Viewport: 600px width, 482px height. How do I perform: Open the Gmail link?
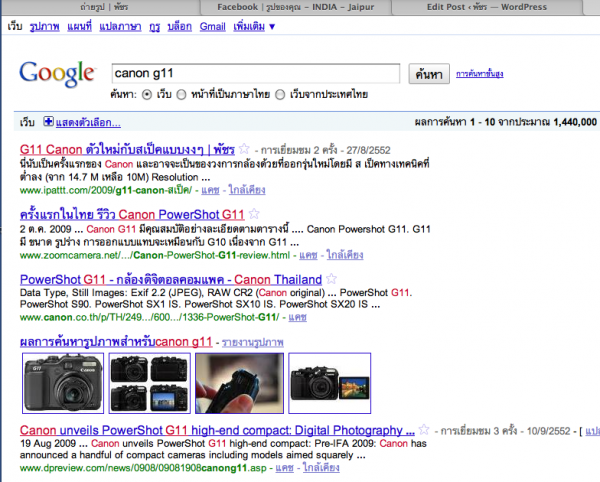click(212, 26)
